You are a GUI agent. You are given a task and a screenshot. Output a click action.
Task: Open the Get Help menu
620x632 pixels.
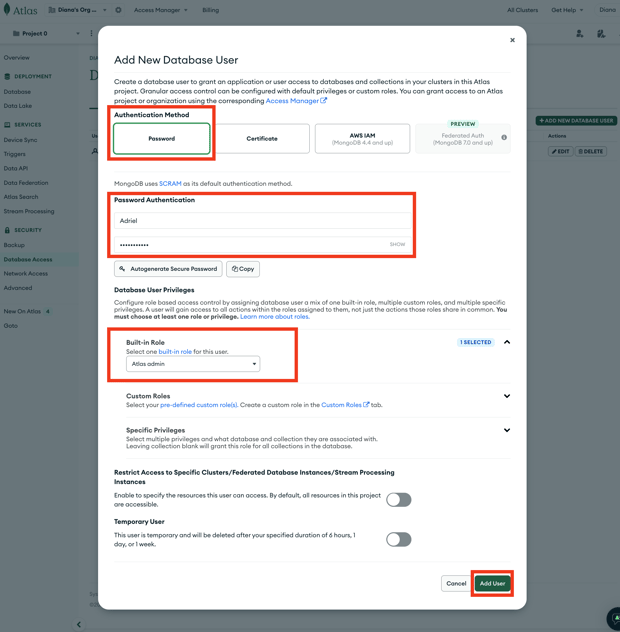567,10
